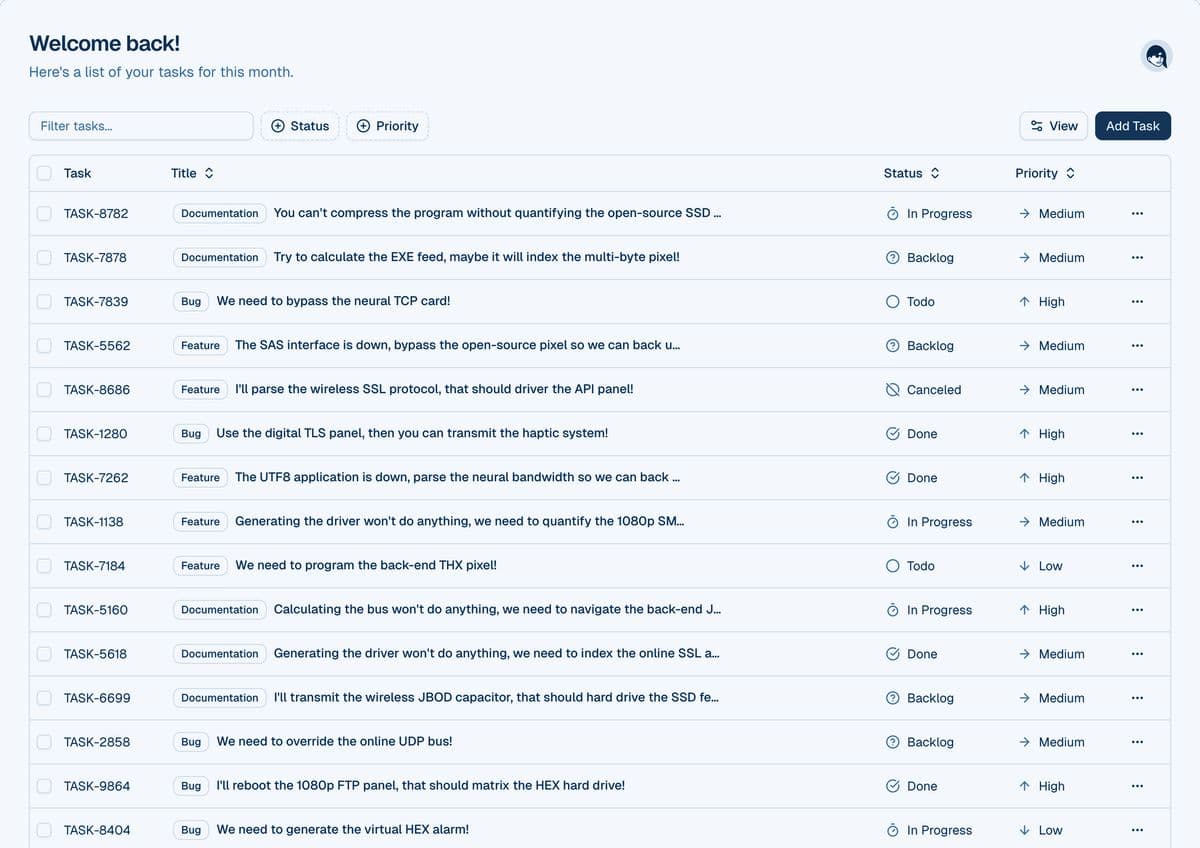The image size is (1200, 848).
Task: Click title "We need to generate the virtual HEX alarm!"
Action: pos(343,829)
